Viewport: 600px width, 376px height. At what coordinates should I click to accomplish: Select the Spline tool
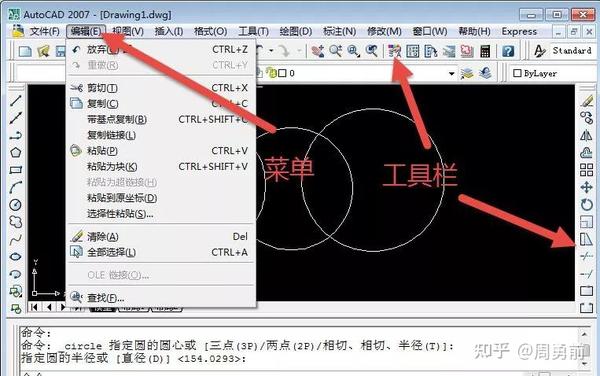click(x=15, y=239)
